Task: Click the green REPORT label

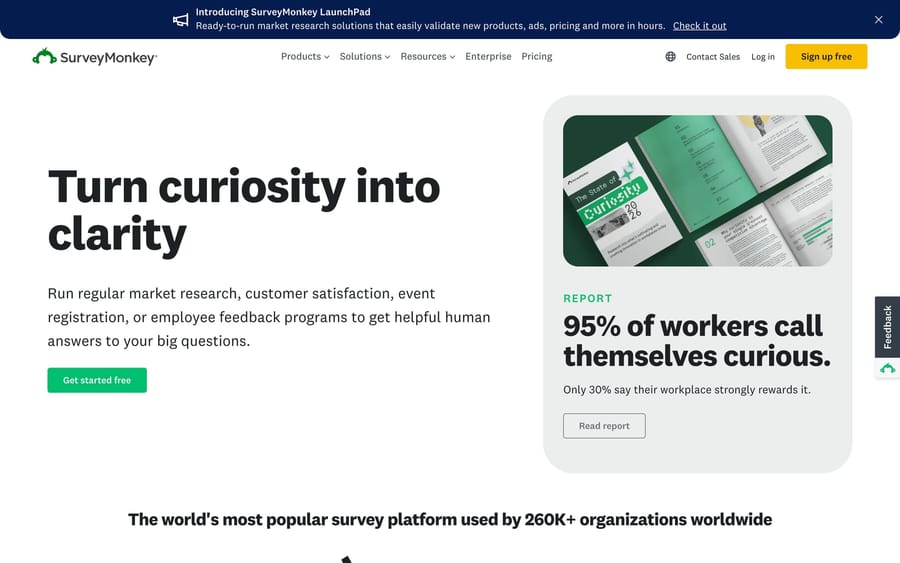Action: [588, 298]
